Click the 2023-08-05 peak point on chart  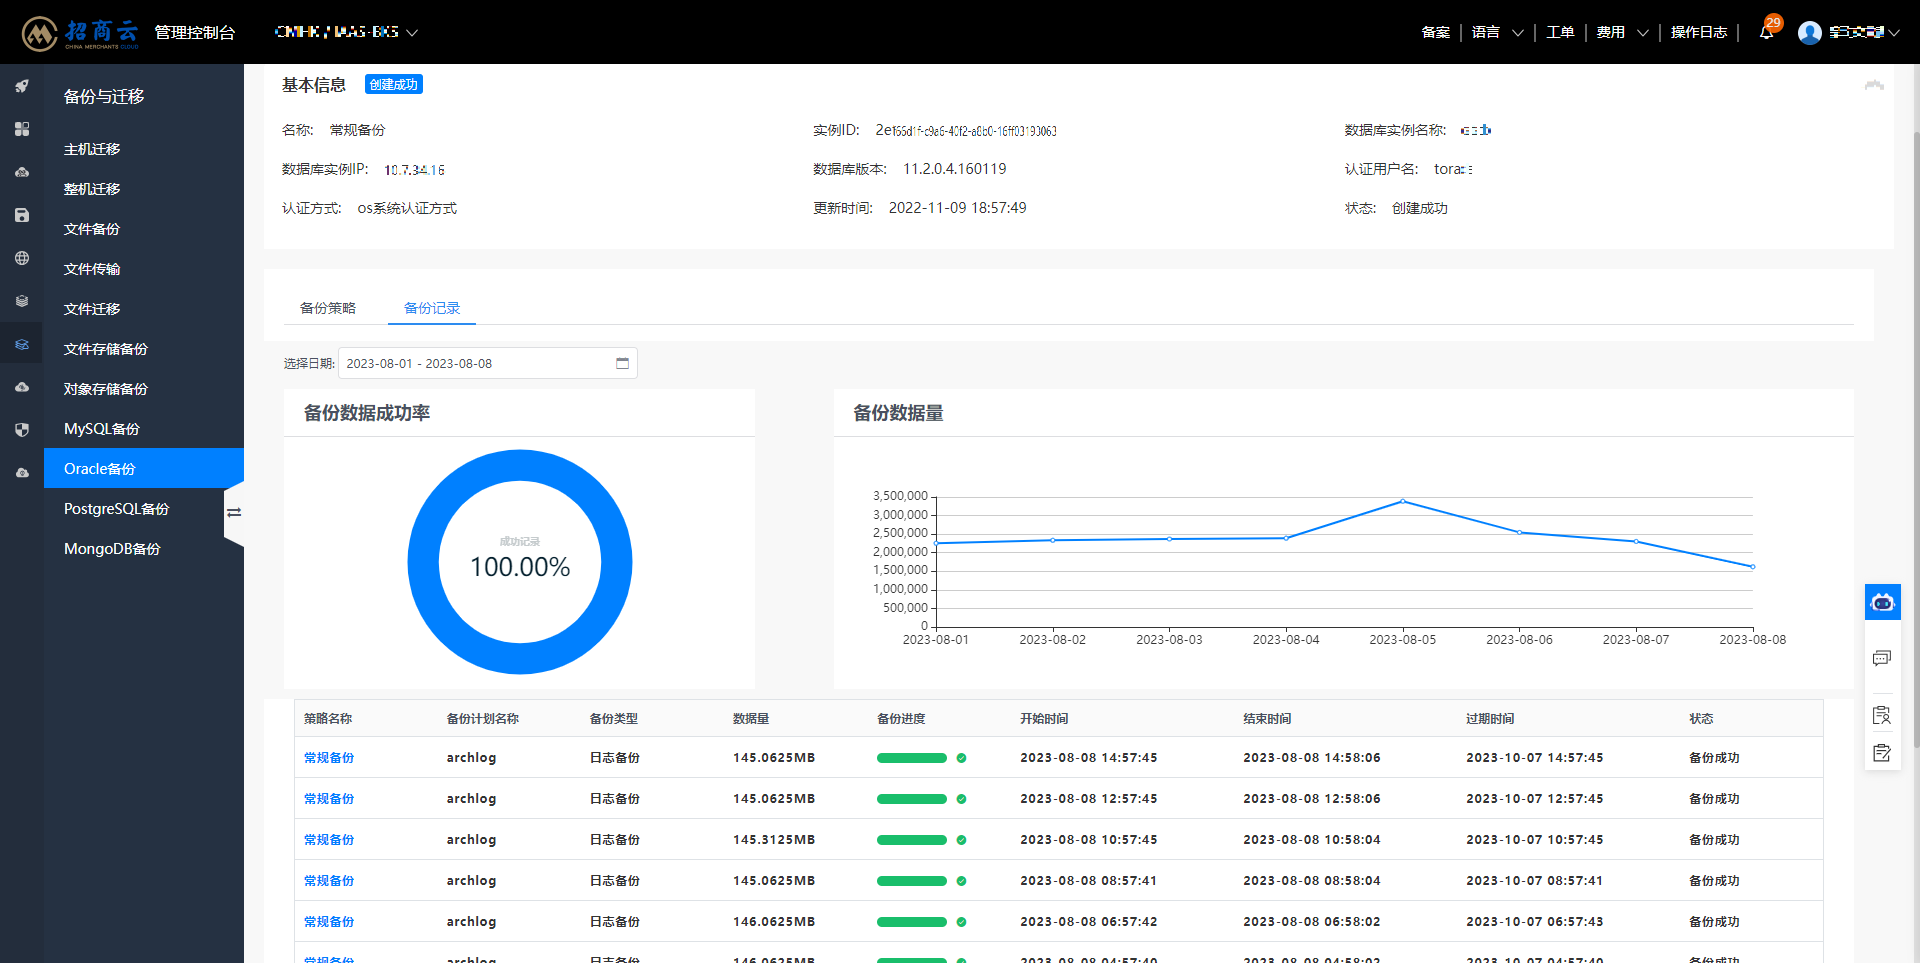(x=1403, y=501)
